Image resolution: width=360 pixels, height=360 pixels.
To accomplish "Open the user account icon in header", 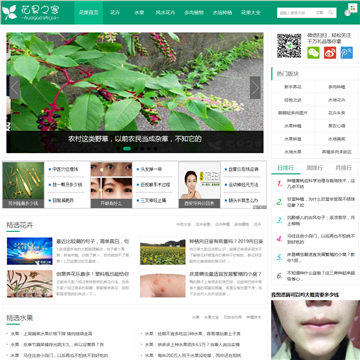I will point(347,13).
